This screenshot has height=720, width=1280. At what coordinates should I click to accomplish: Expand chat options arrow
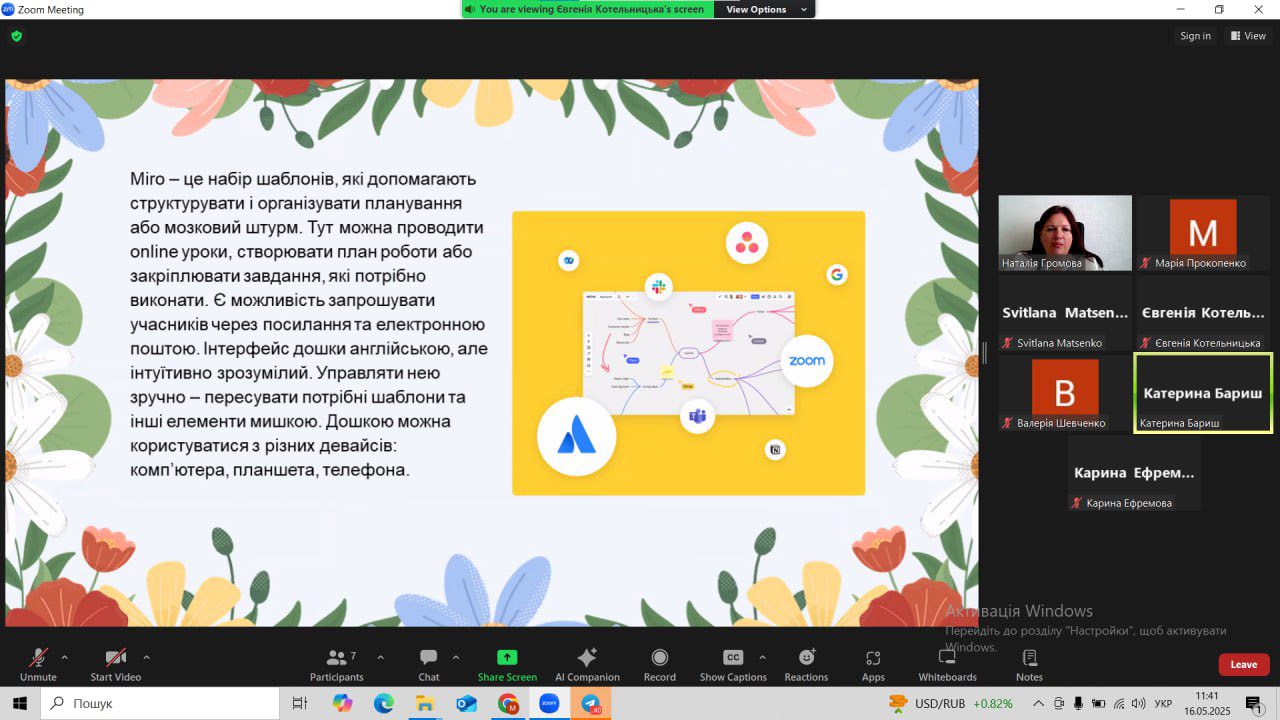456,657
